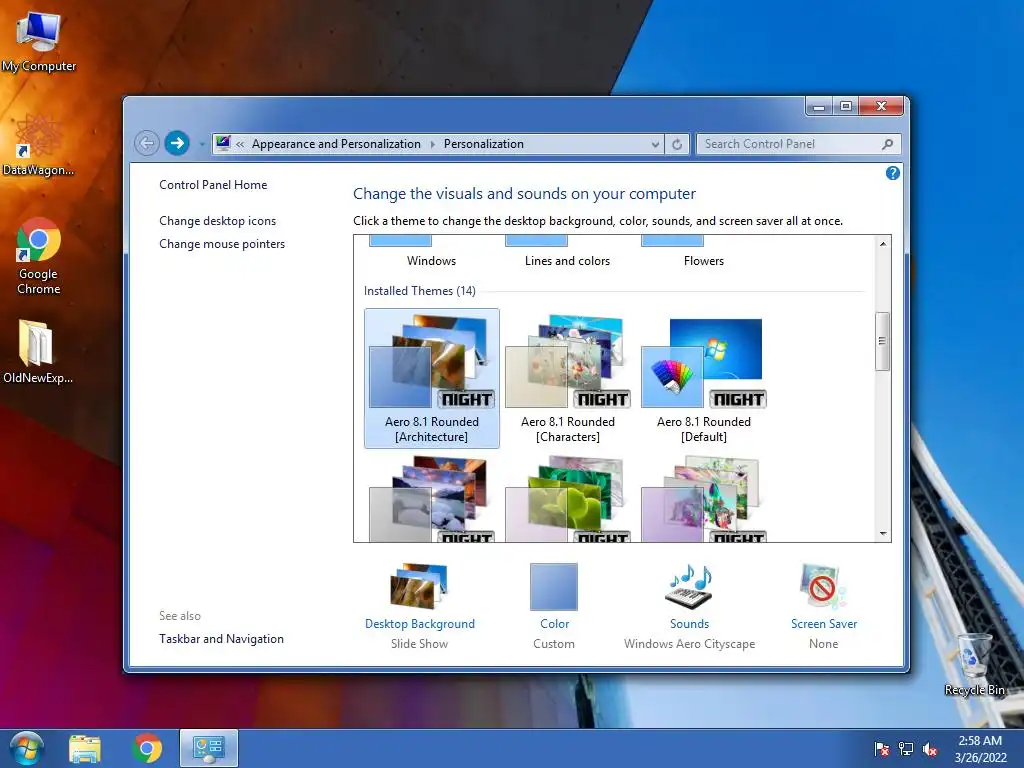Open Control Panel Home link
Screen dimensions: 1024x768
pos(213,185)
